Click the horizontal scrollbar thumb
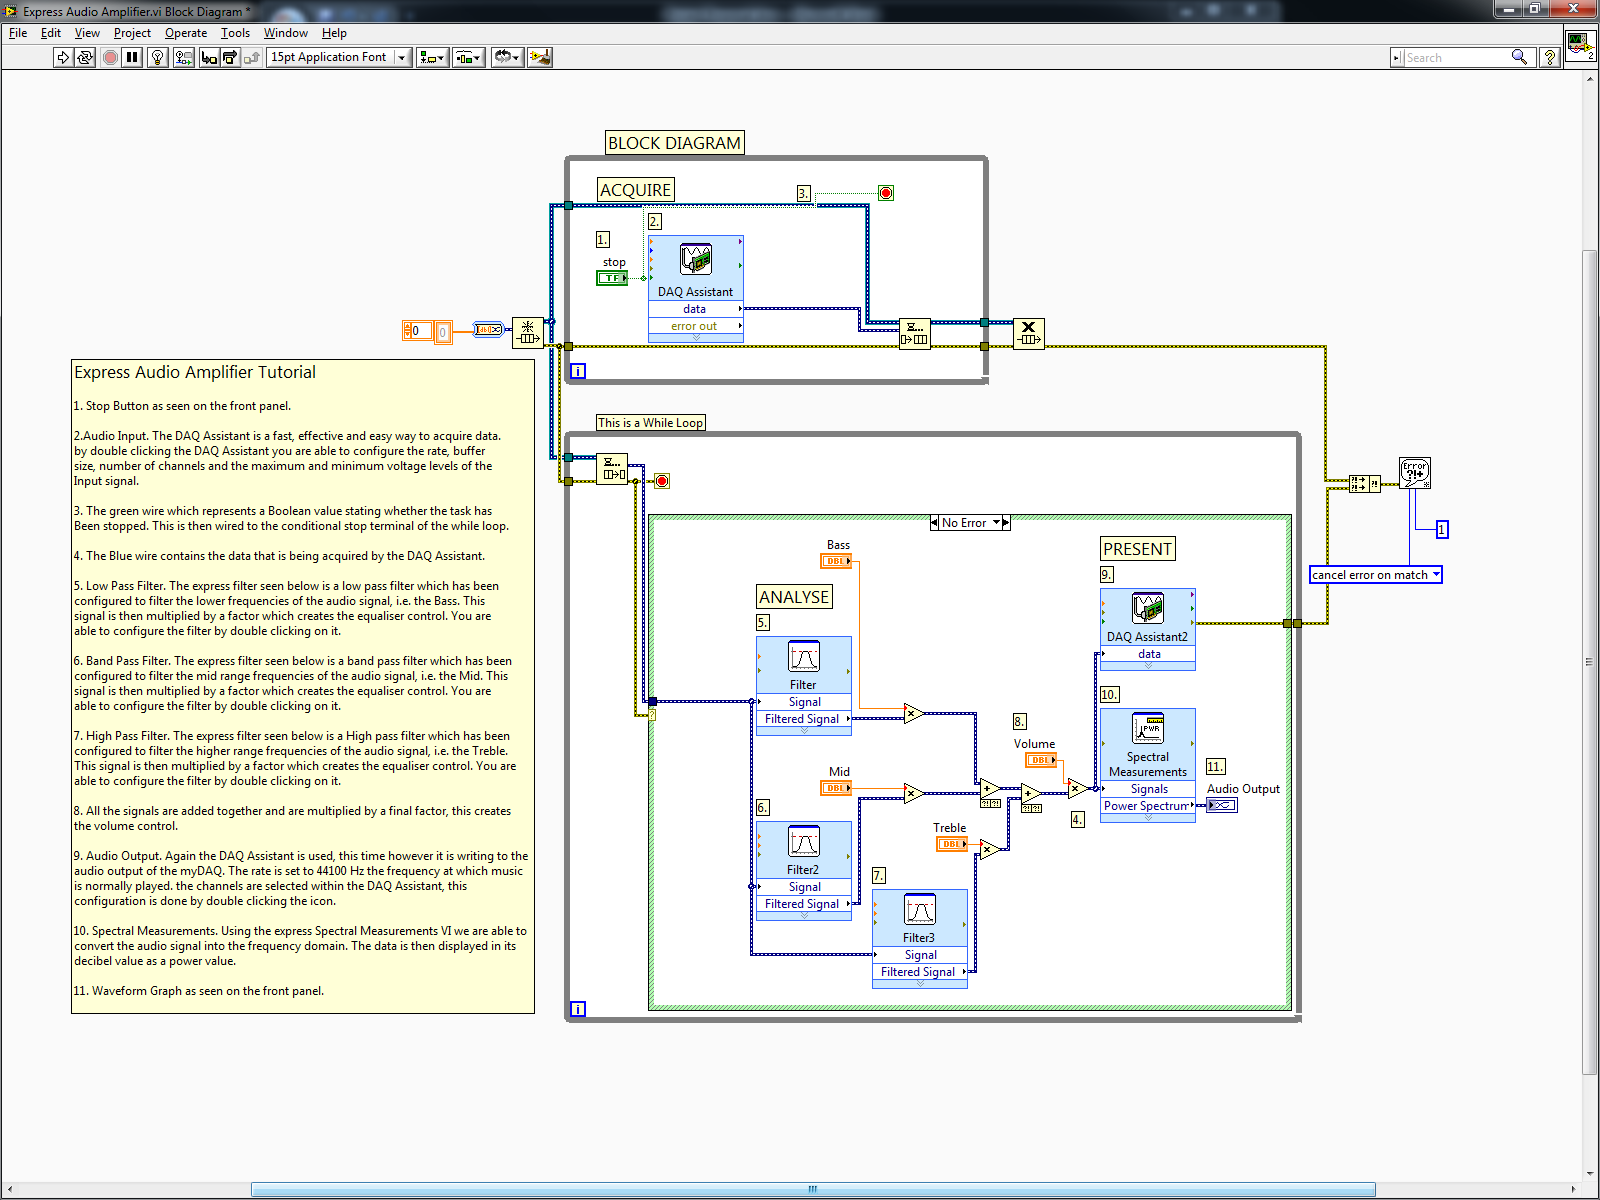 (x=813, y=1189)
